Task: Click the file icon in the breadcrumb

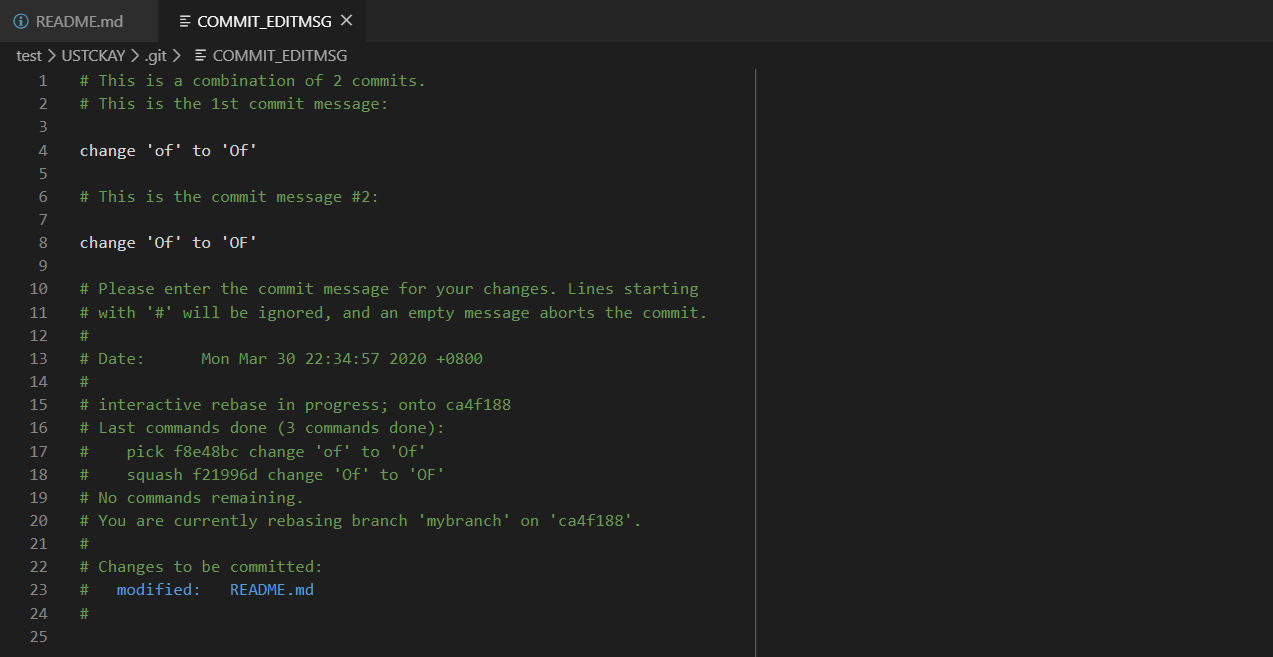Action: click(x=201, y=56)
